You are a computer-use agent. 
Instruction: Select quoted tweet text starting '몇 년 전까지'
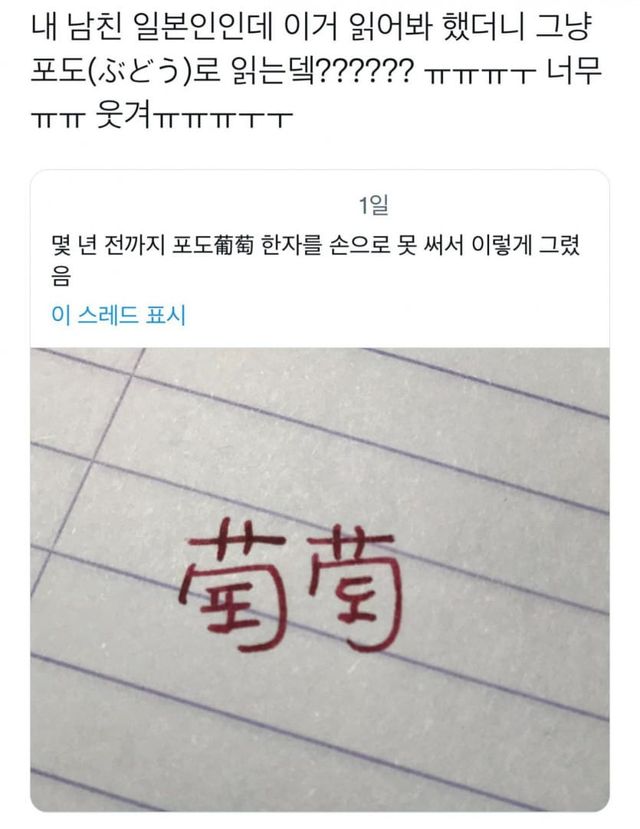(316, 260)
